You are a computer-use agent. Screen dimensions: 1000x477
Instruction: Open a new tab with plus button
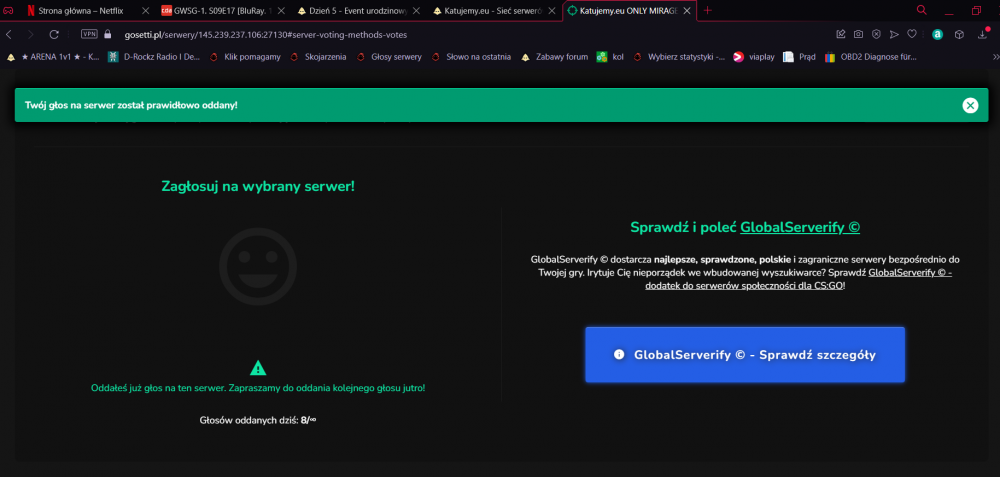click(707, 10)
